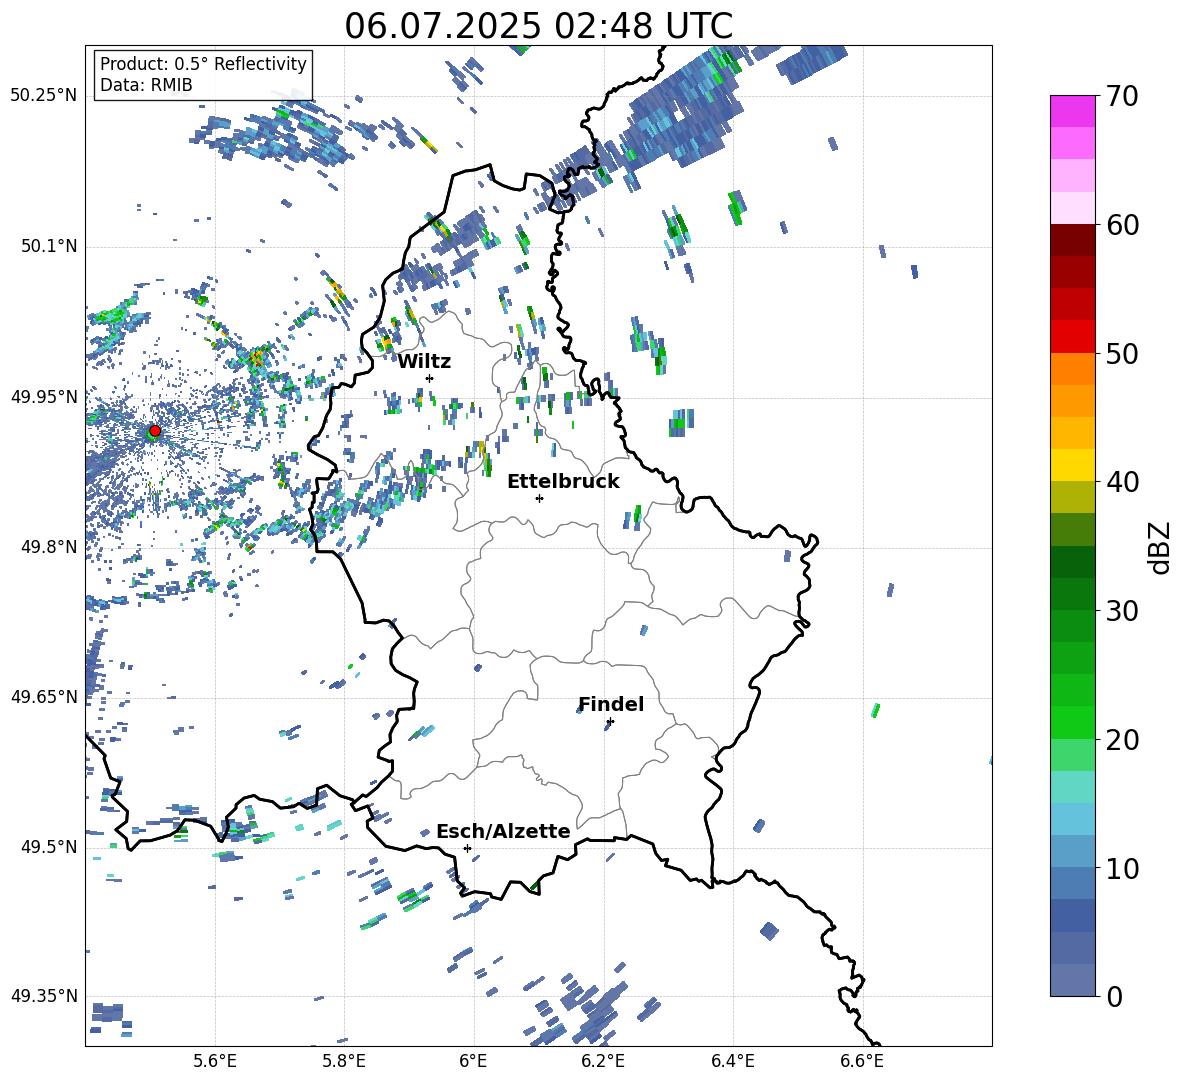Click the 5.6°E longitude label

click(215, 1061)
